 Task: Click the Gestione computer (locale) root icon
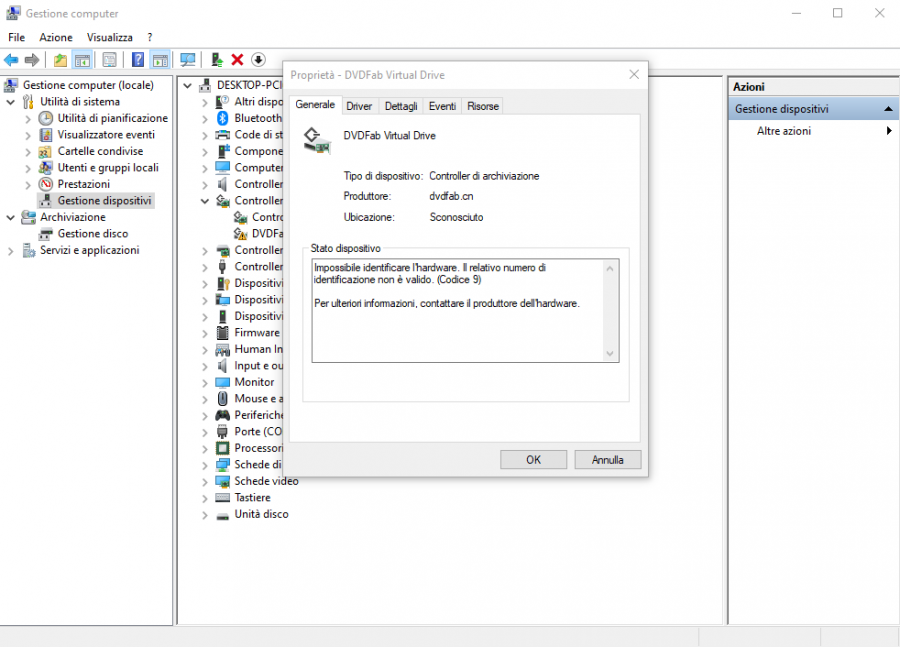pos(11,86)
